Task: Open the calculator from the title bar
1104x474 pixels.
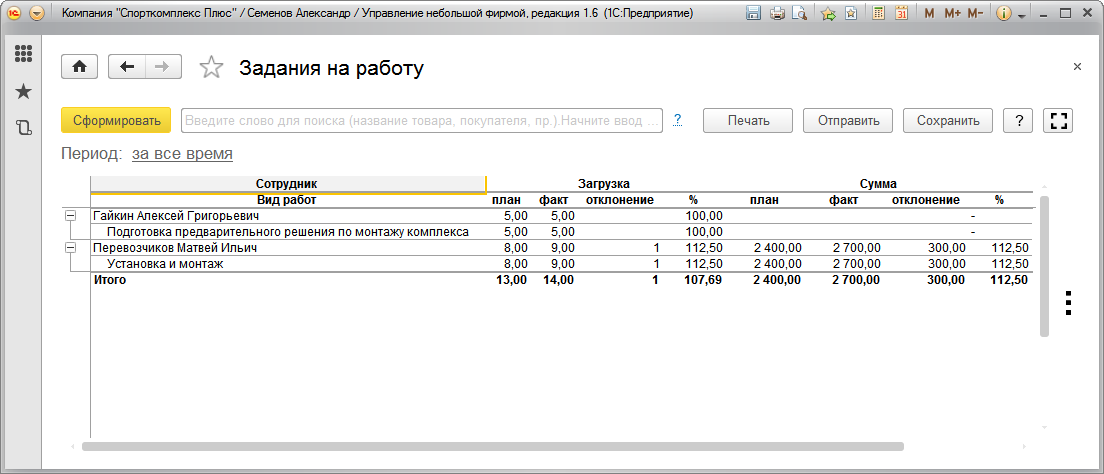Action: [x=877, y=14]
